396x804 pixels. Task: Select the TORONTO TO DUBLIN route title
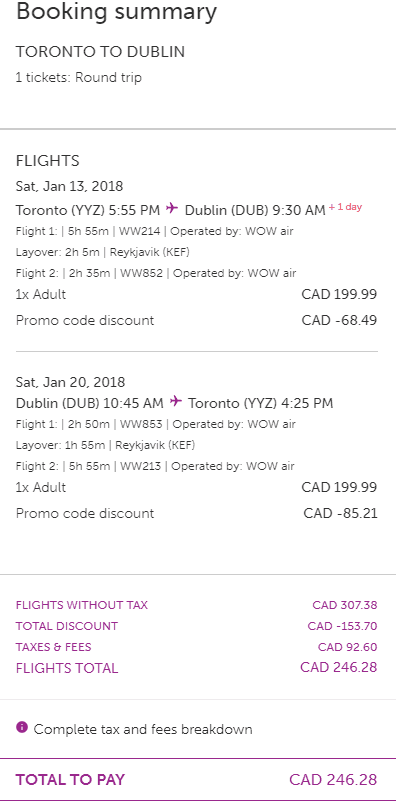pyautogui.click(x=100, y=52)
